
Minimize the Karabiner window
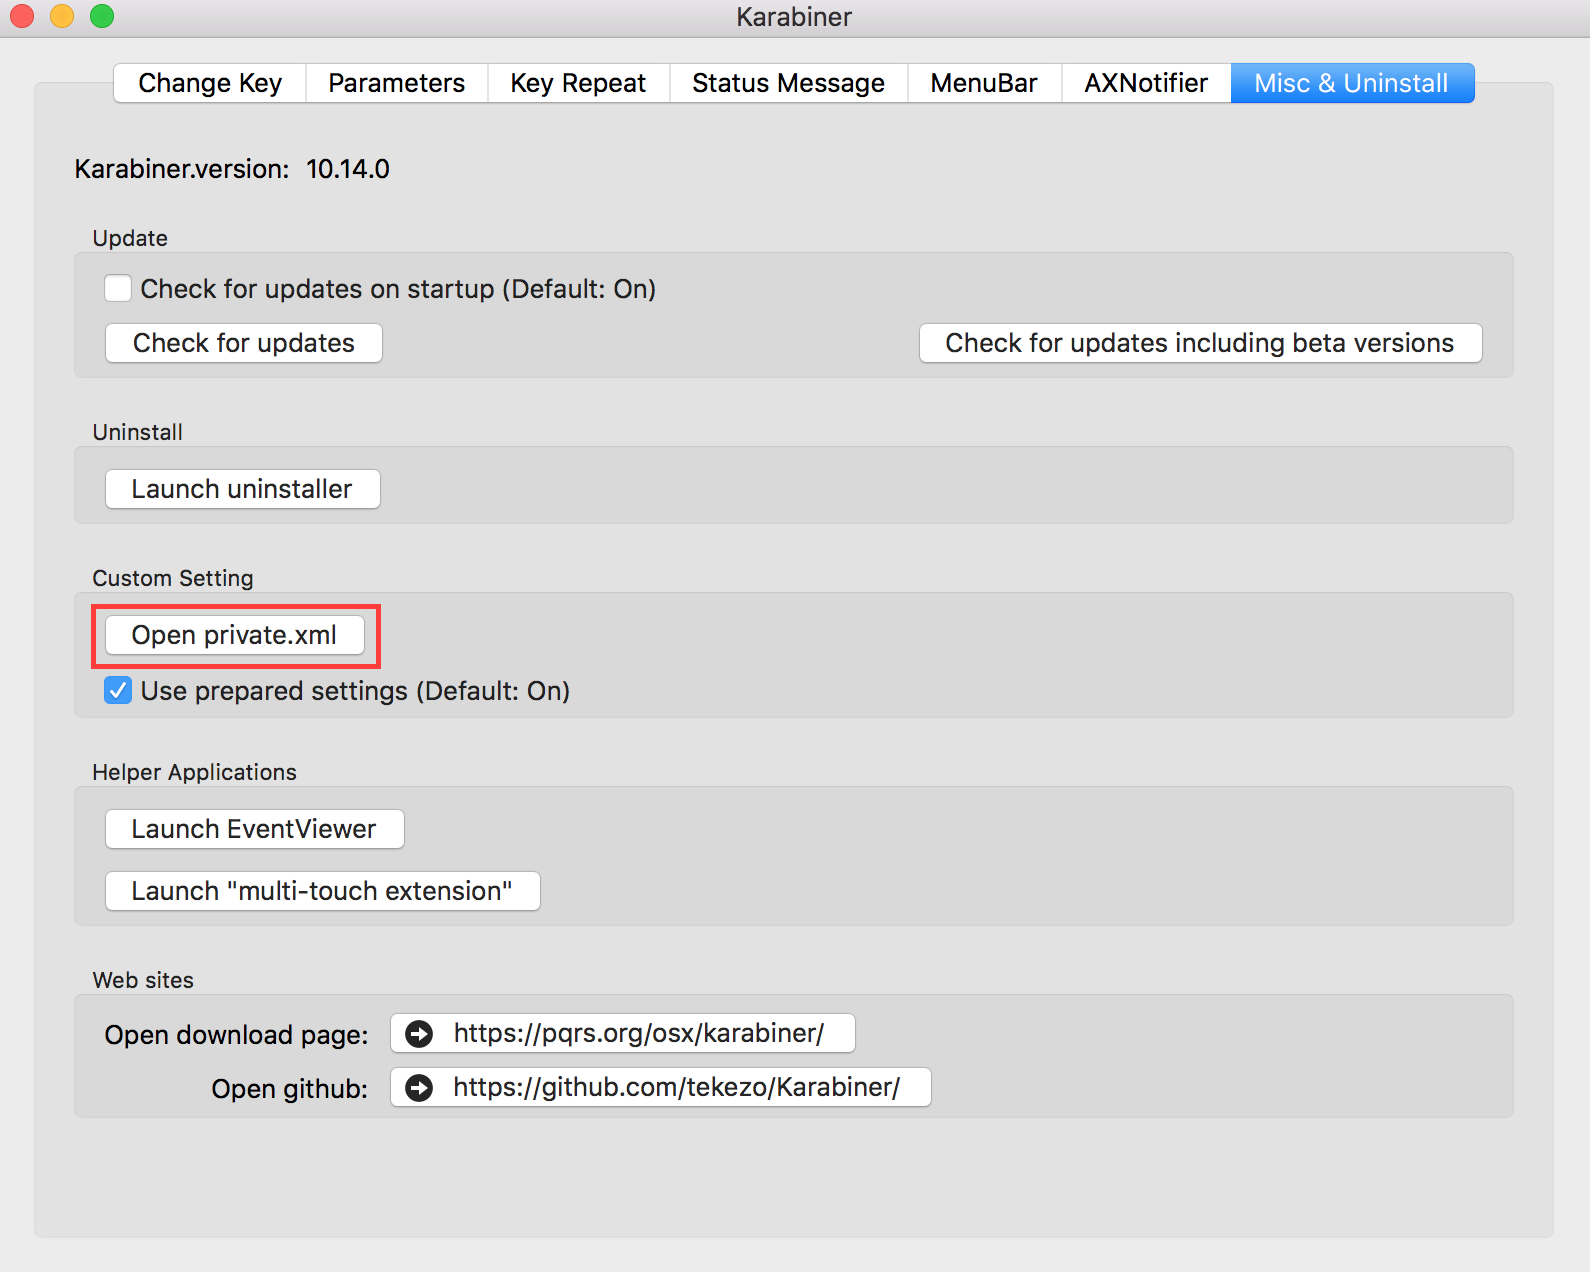coord(62,16)
